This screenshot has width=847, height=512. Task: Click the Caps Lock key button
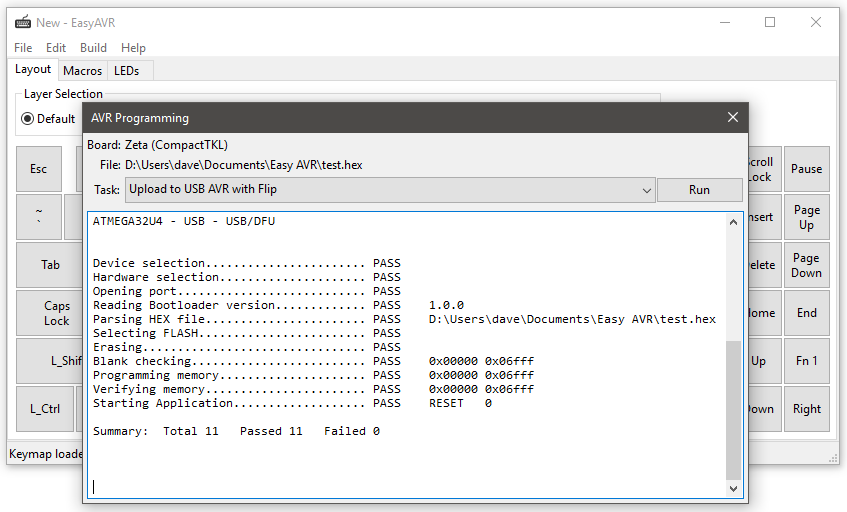coord(50,313)
